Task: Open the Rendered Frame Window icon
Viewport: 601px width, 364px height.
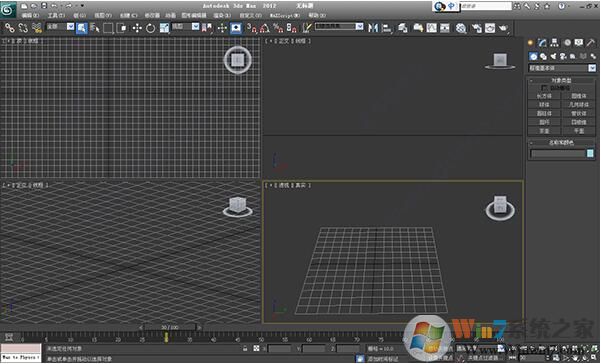Action: coord(490,28)
